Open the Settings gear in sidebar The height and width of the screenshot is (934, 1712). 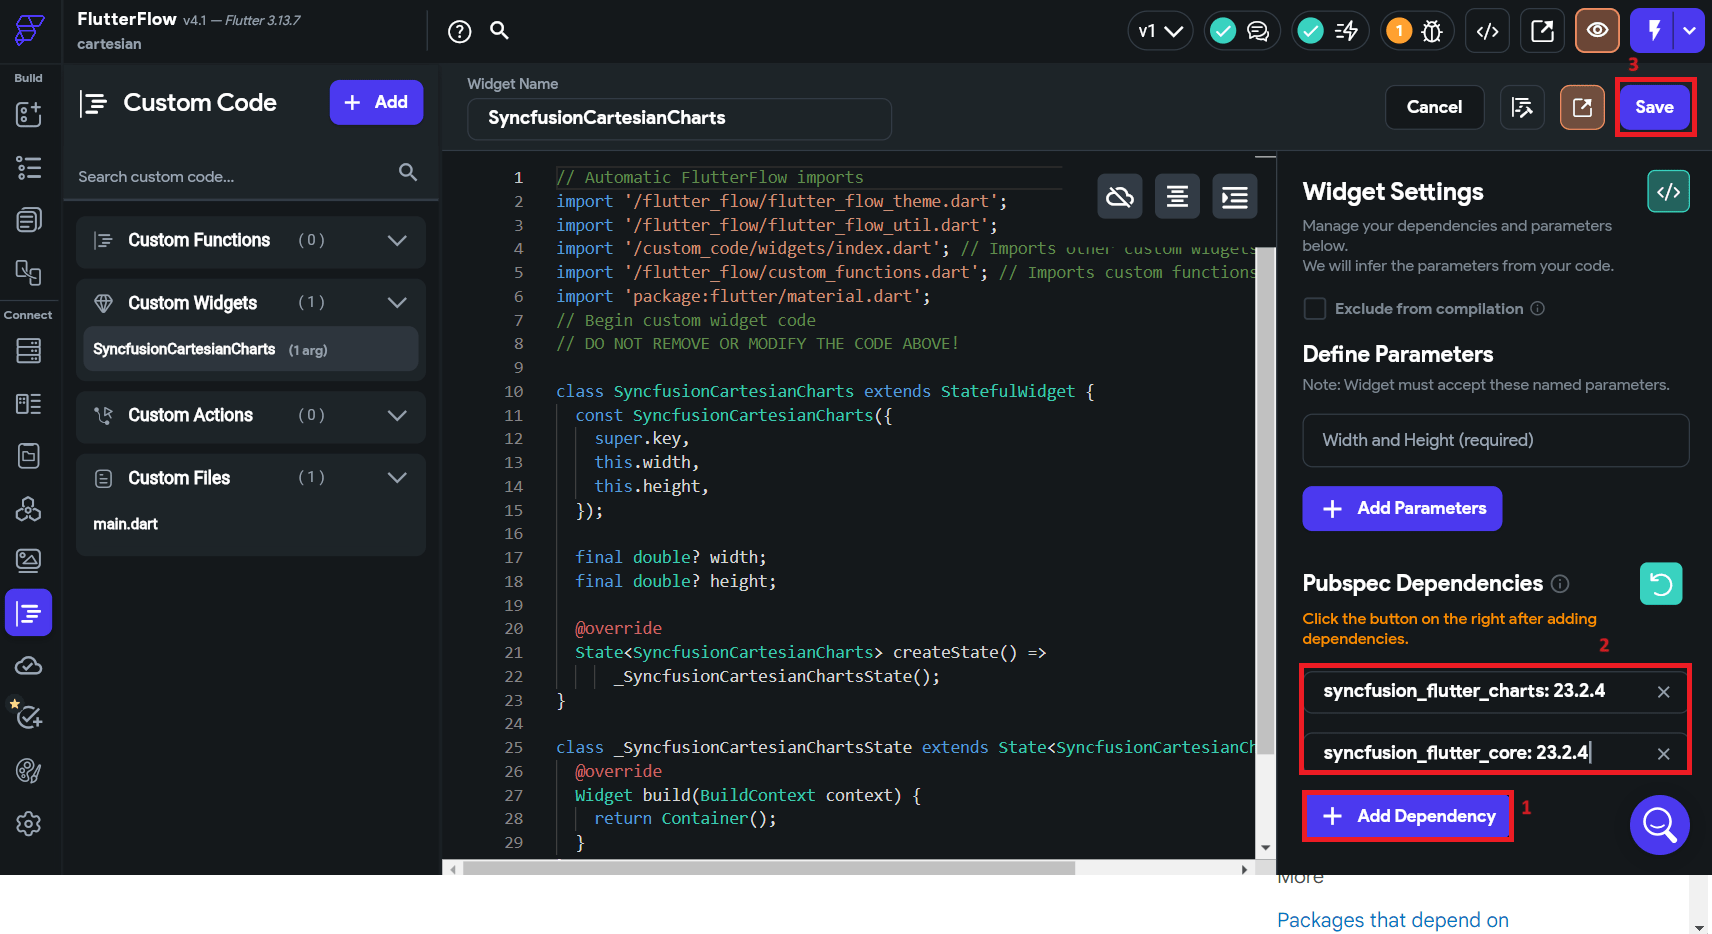[x=29, y=823]
